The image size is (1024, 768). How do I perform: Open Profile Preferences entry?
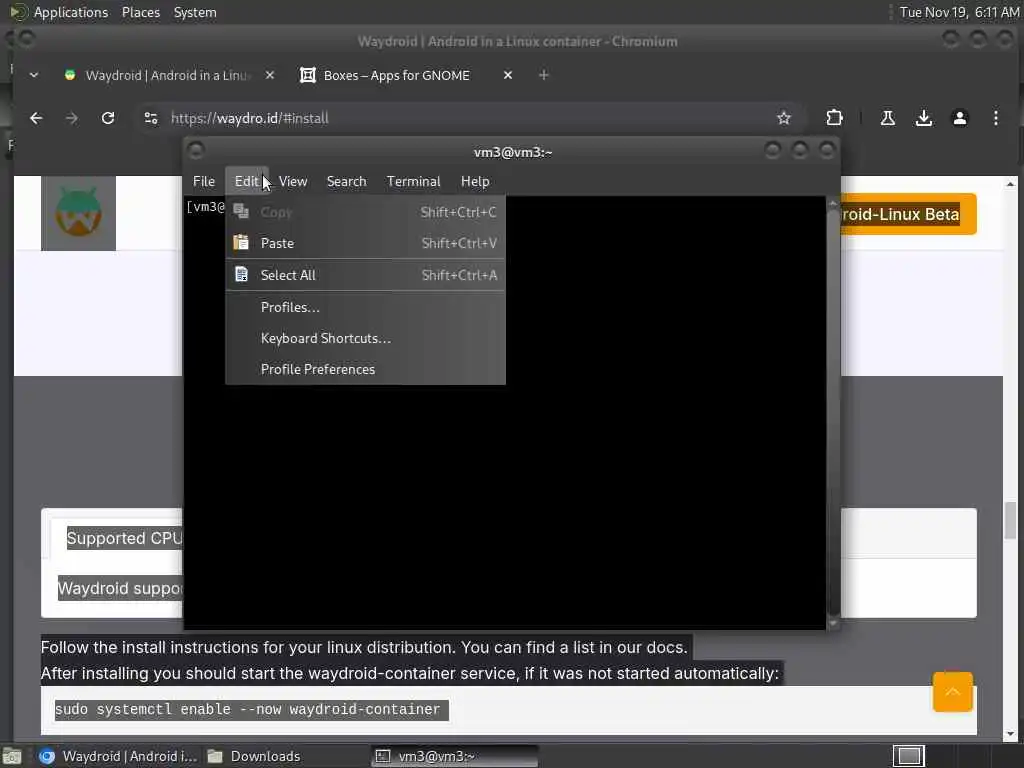365,370
